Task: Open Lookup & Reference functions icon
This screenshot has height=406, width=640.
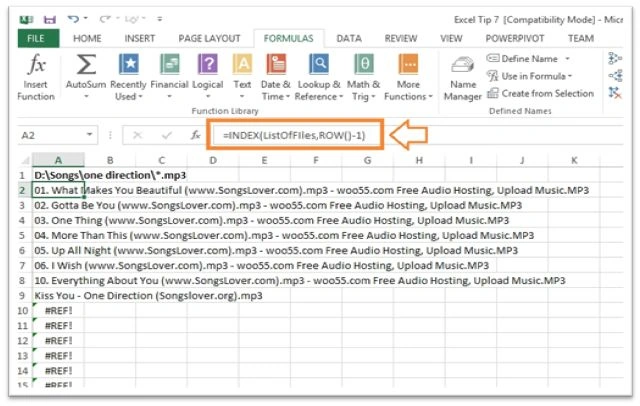Action: point(319,64)
